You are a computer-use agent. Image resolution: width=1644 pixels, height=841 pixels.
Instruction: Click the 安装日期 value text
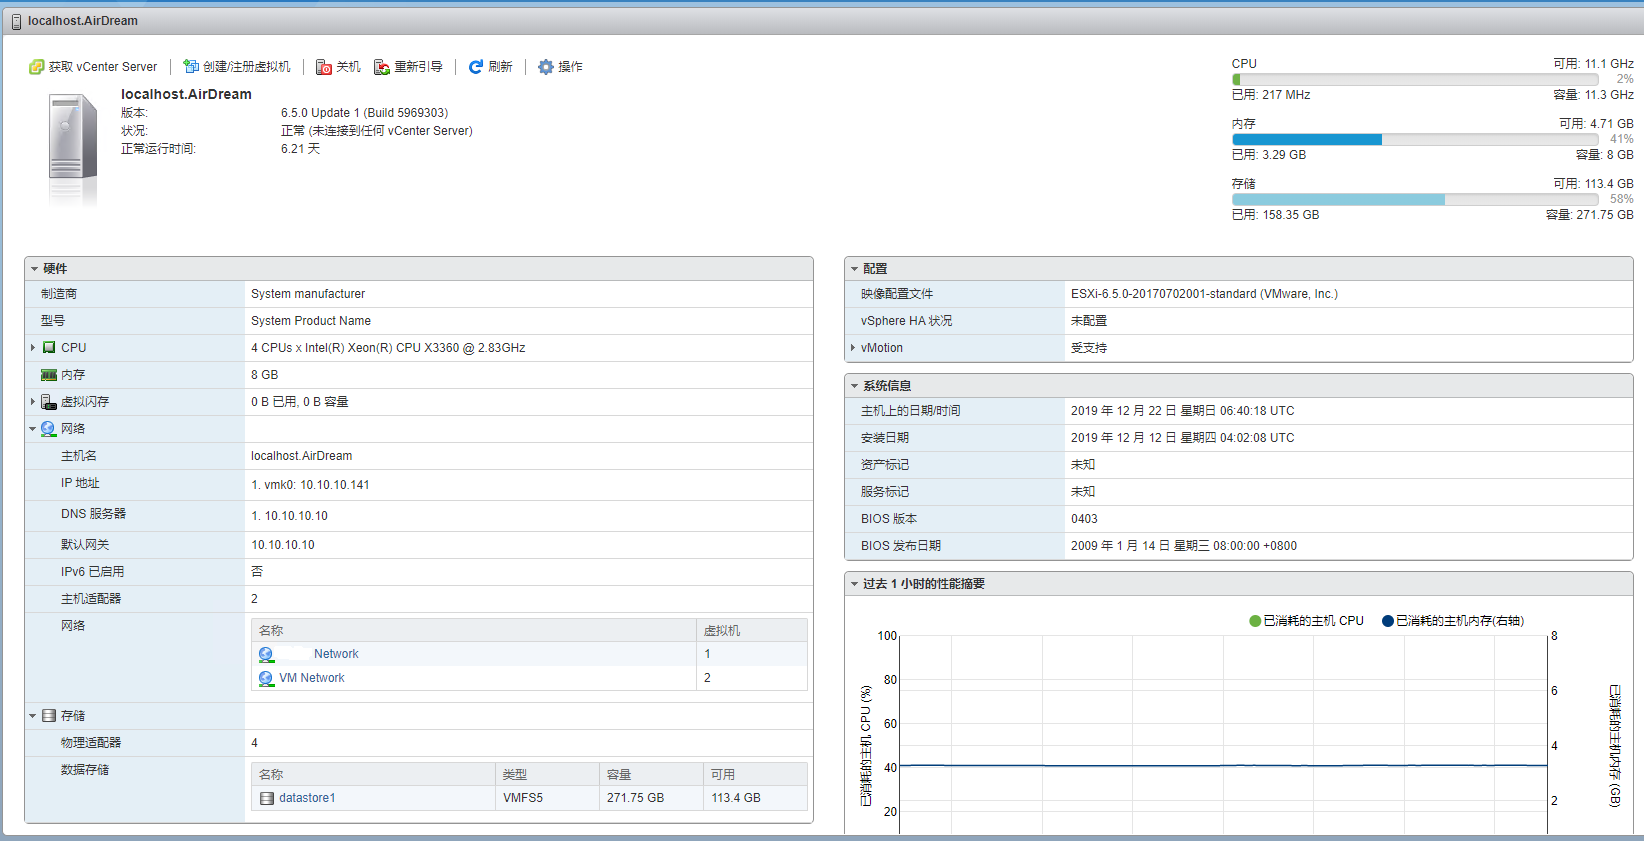point(1182,438)
